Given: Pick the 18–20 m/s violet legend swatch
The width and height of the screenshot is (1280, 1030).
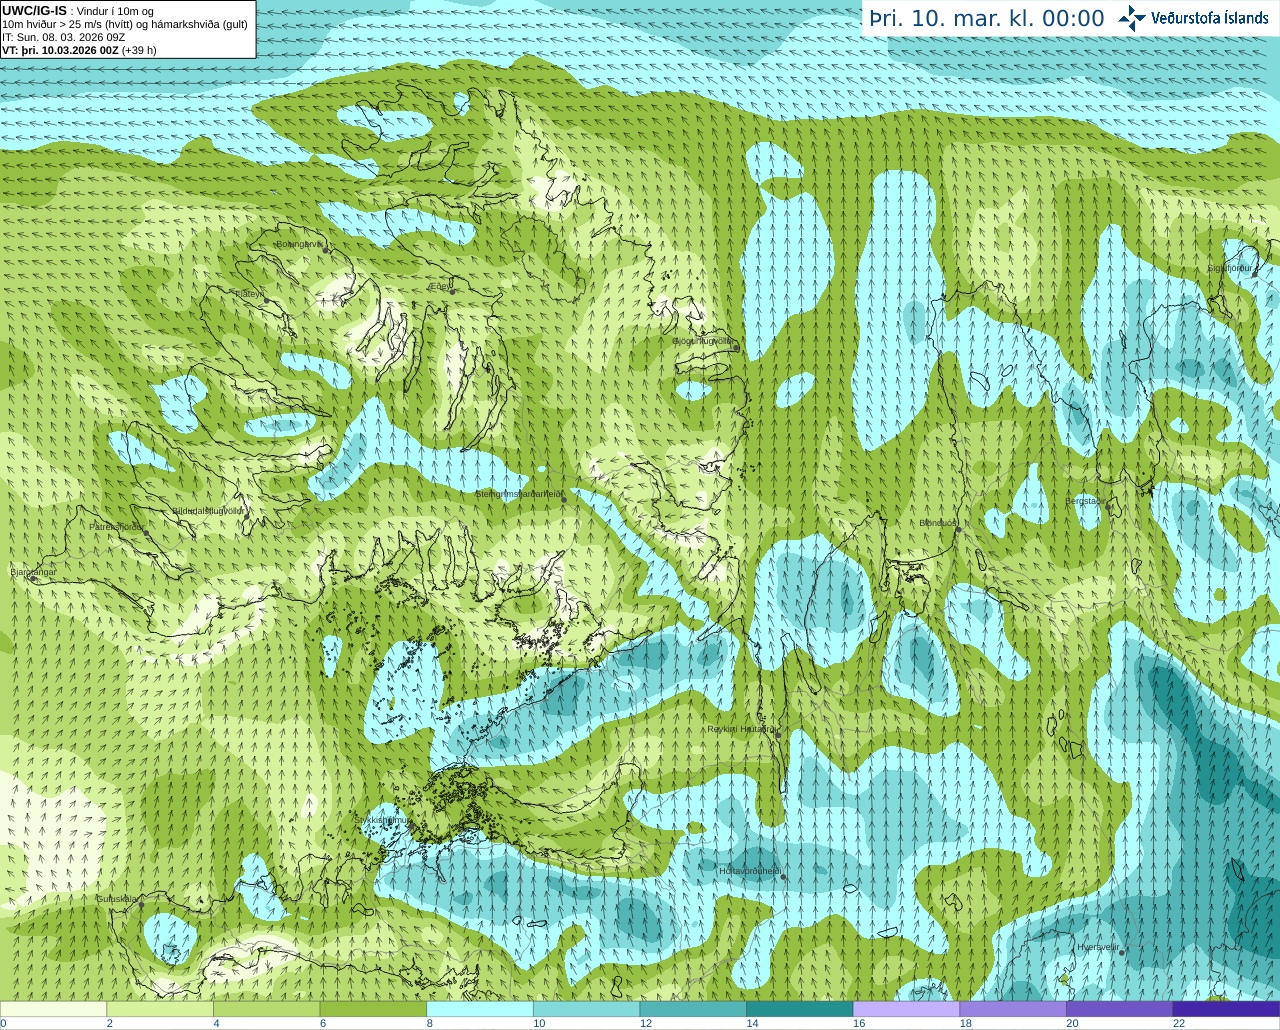Looking at the screenshot, I should coord(1013,1009).
